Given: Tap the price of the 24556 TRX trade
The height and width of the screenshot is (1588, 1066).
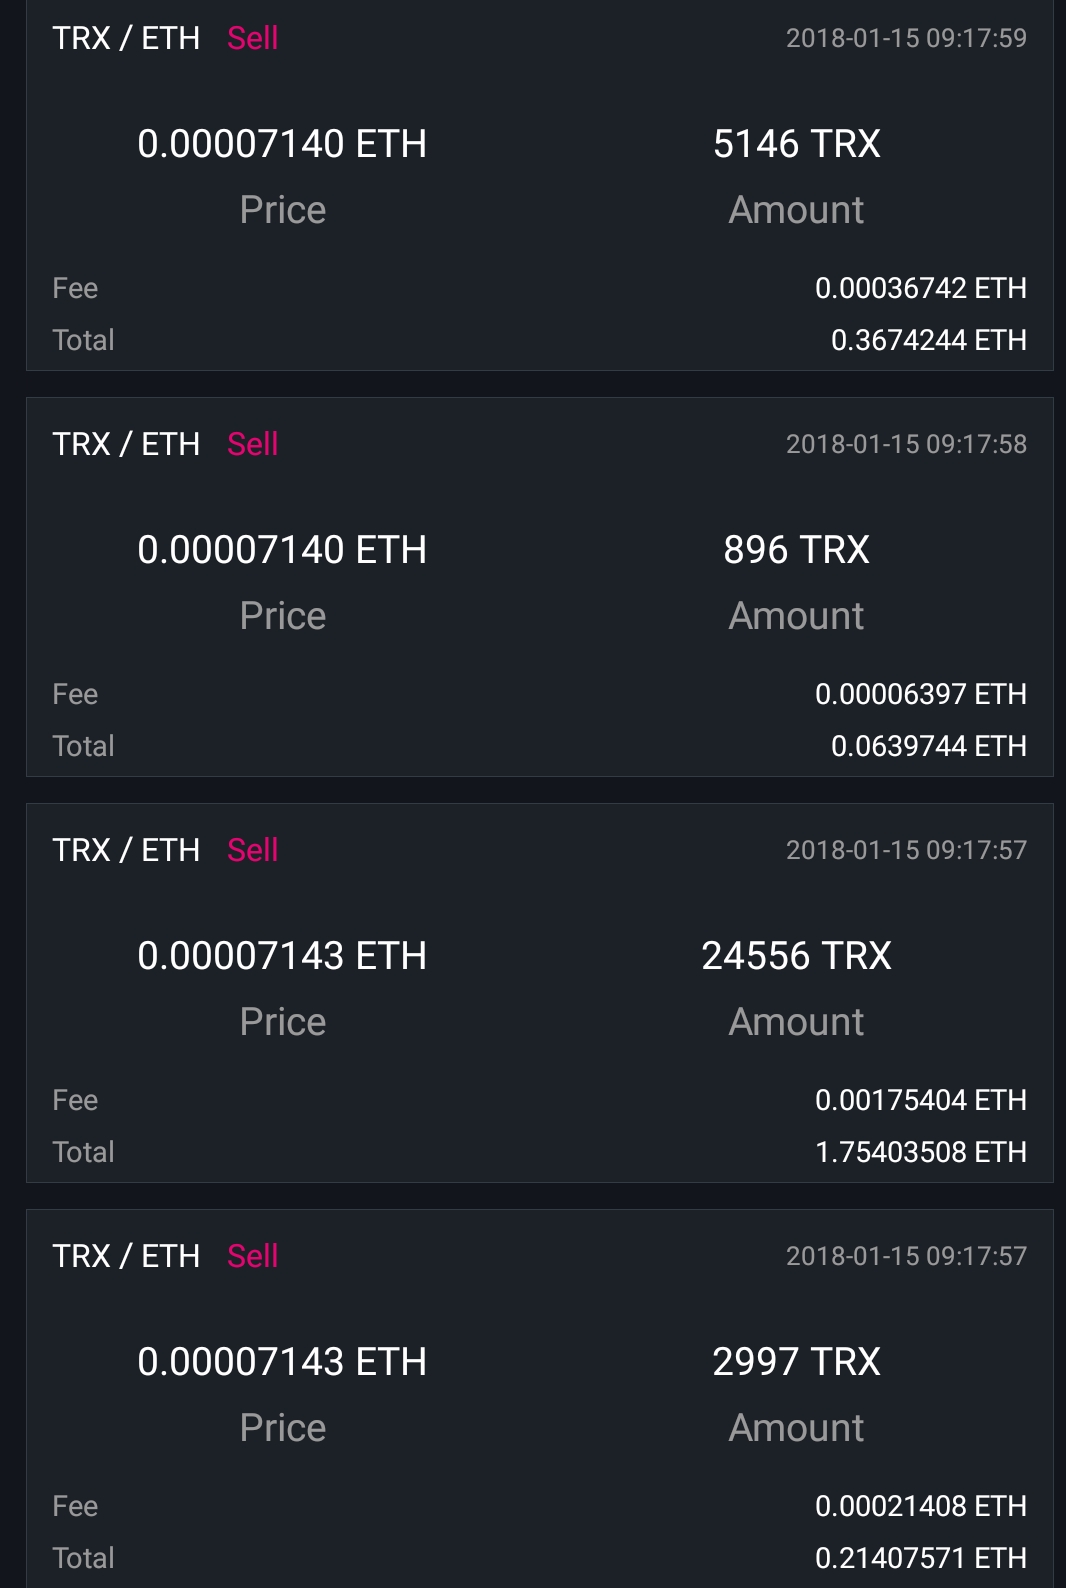Looking at the screenshot, I should click(x=282, y=956).
